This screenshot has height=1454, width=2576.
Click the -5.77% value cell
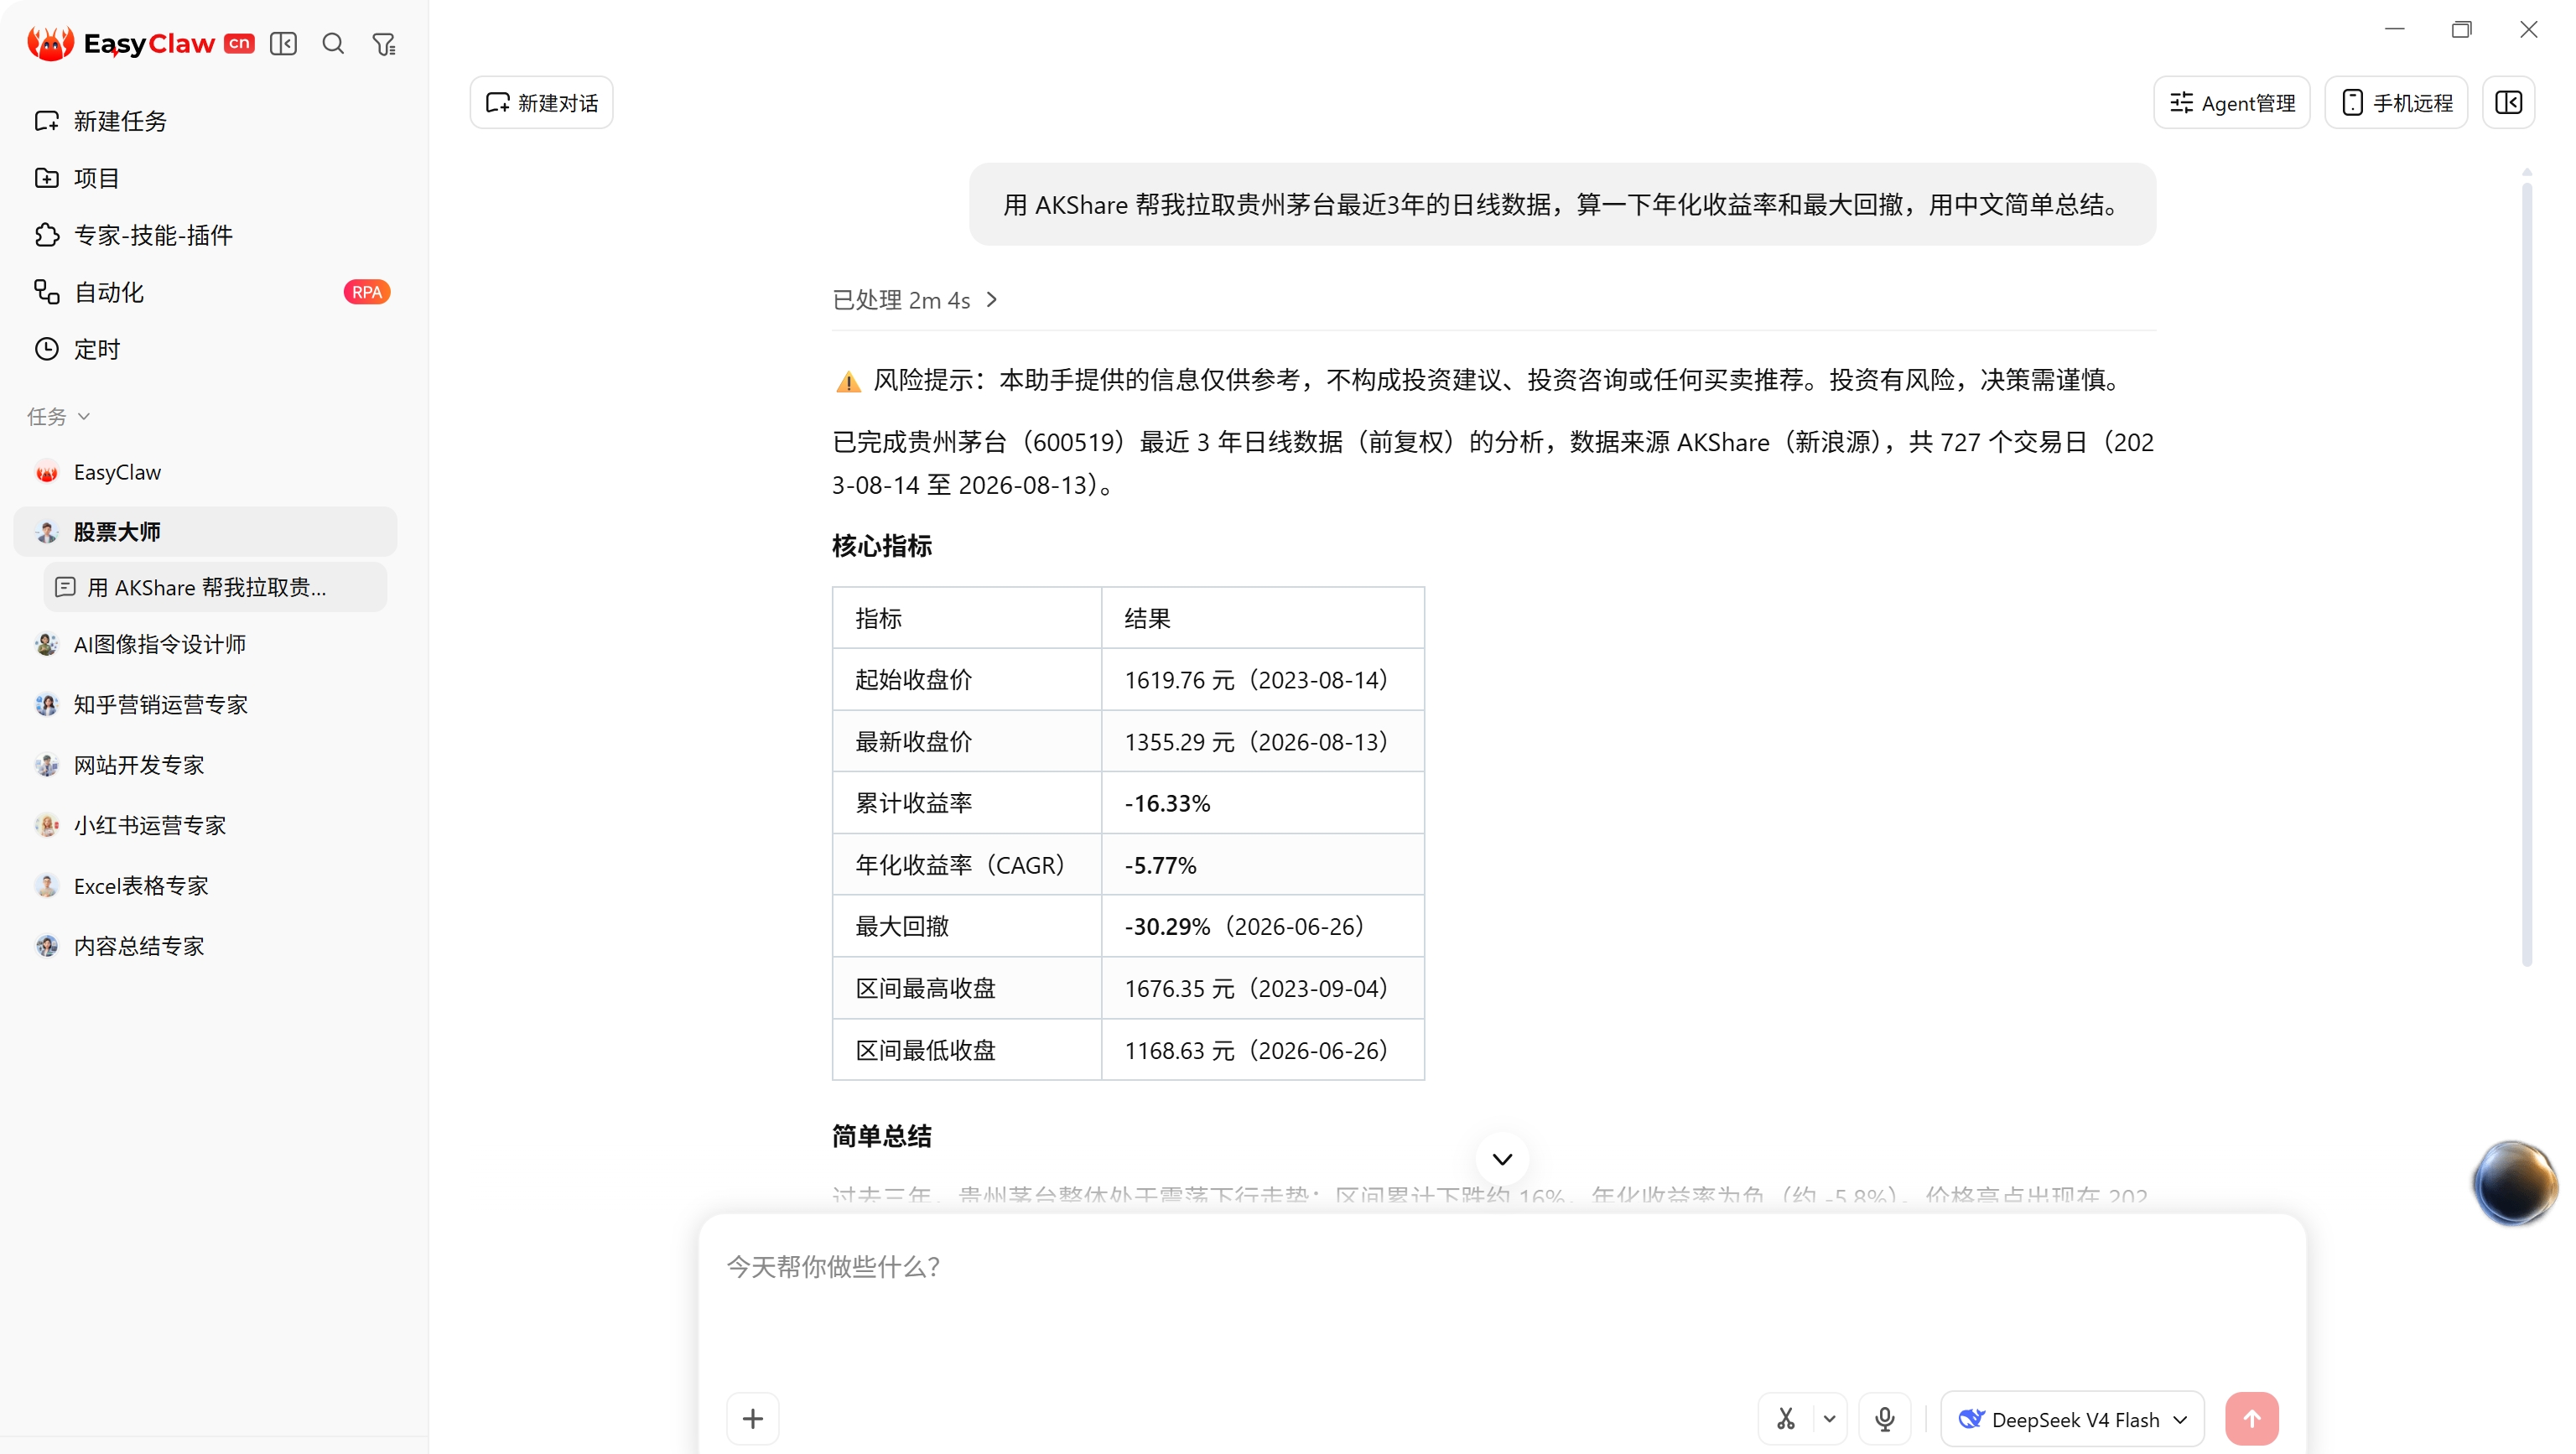[1262, 865]
